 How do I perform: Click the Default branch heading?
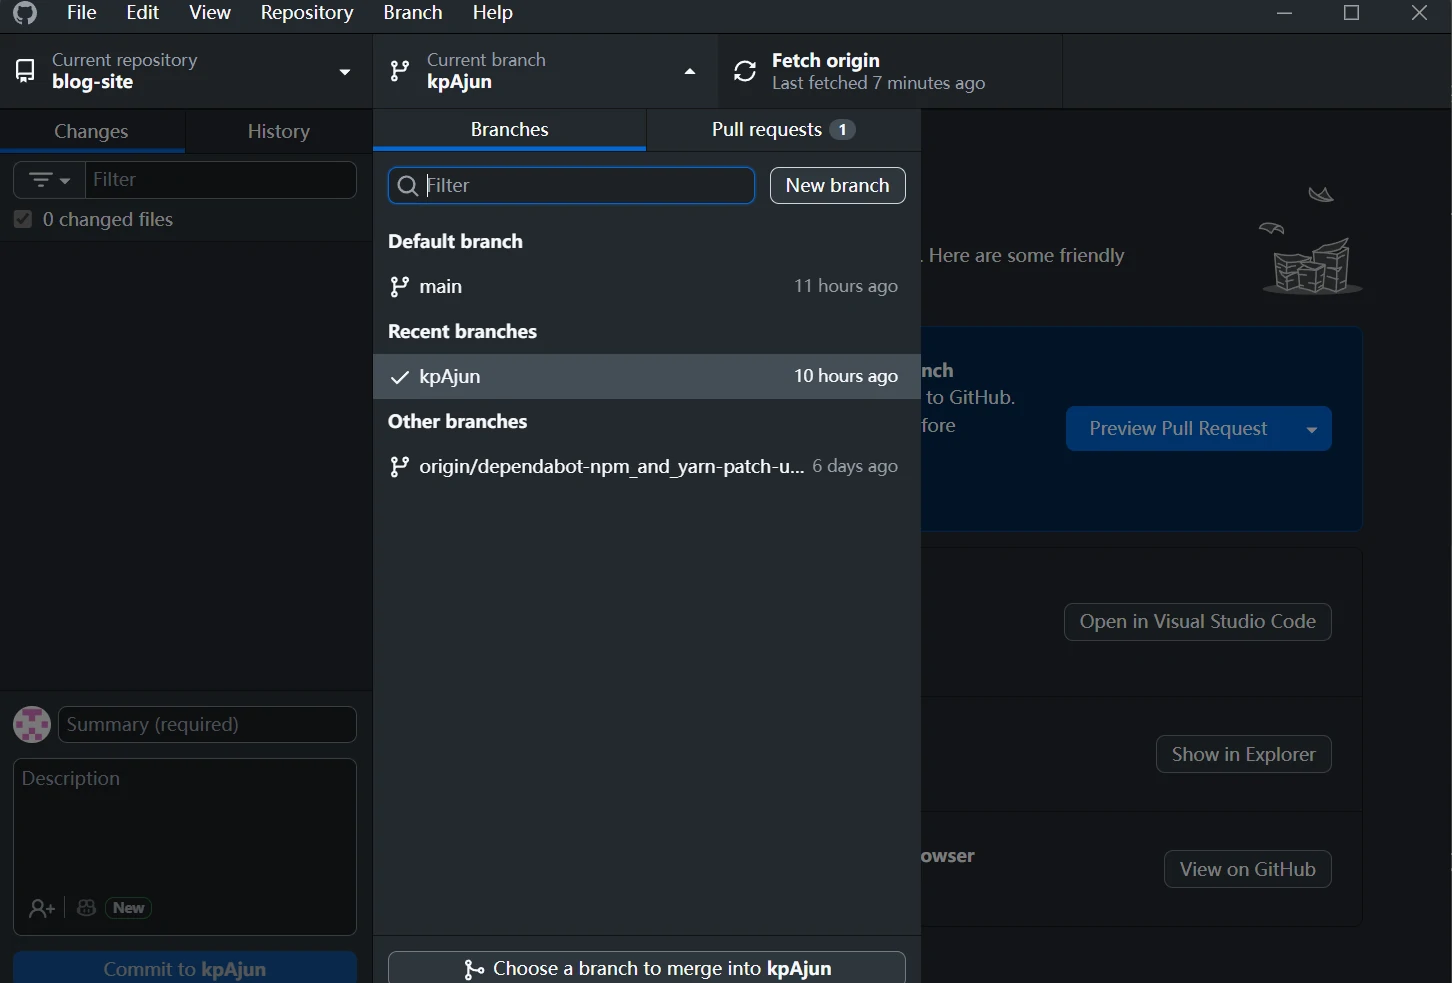coord(455,241)
